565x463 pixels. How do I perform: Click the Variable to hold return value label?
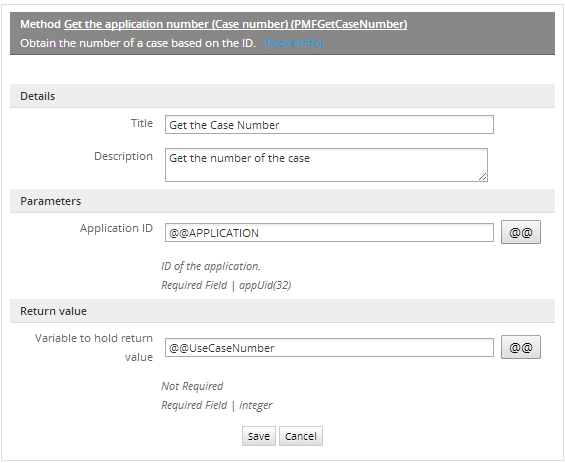94,348
